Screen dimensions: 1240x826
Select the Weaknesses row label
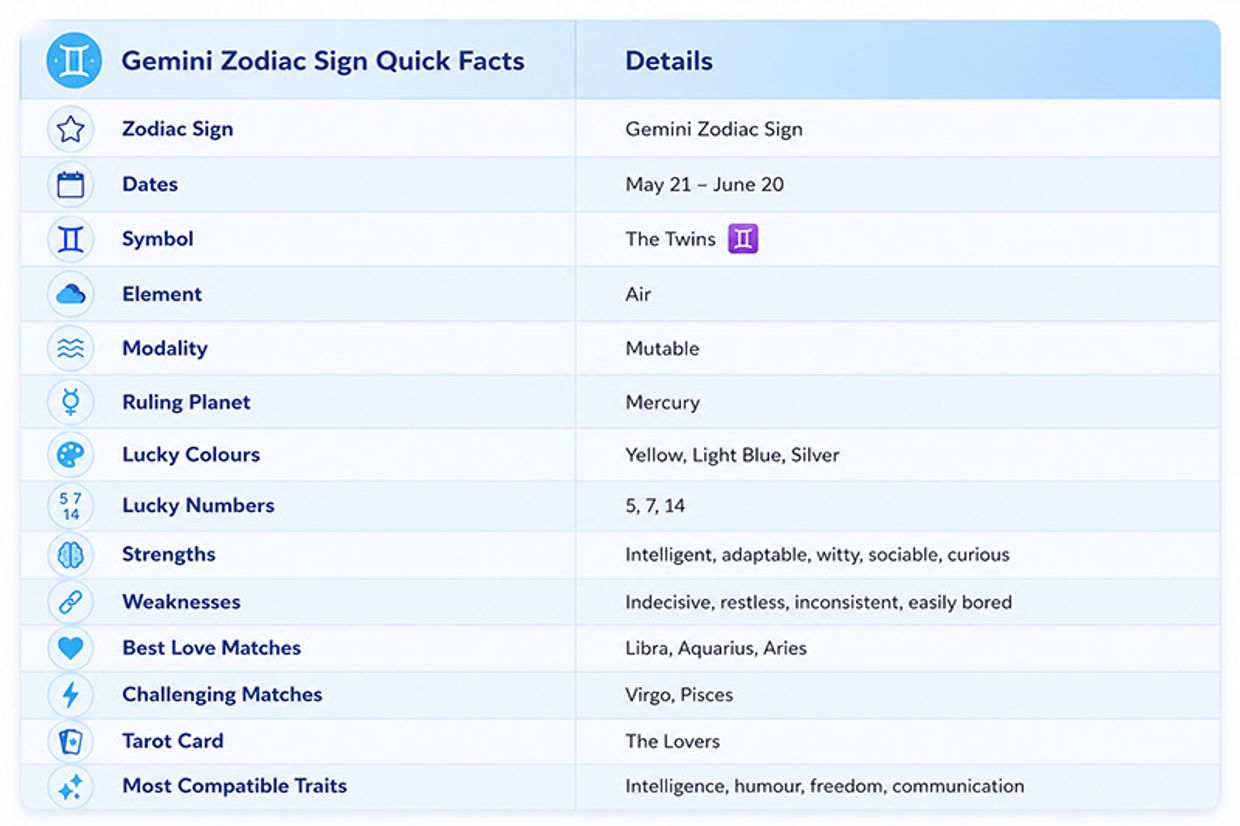[181, 602]
